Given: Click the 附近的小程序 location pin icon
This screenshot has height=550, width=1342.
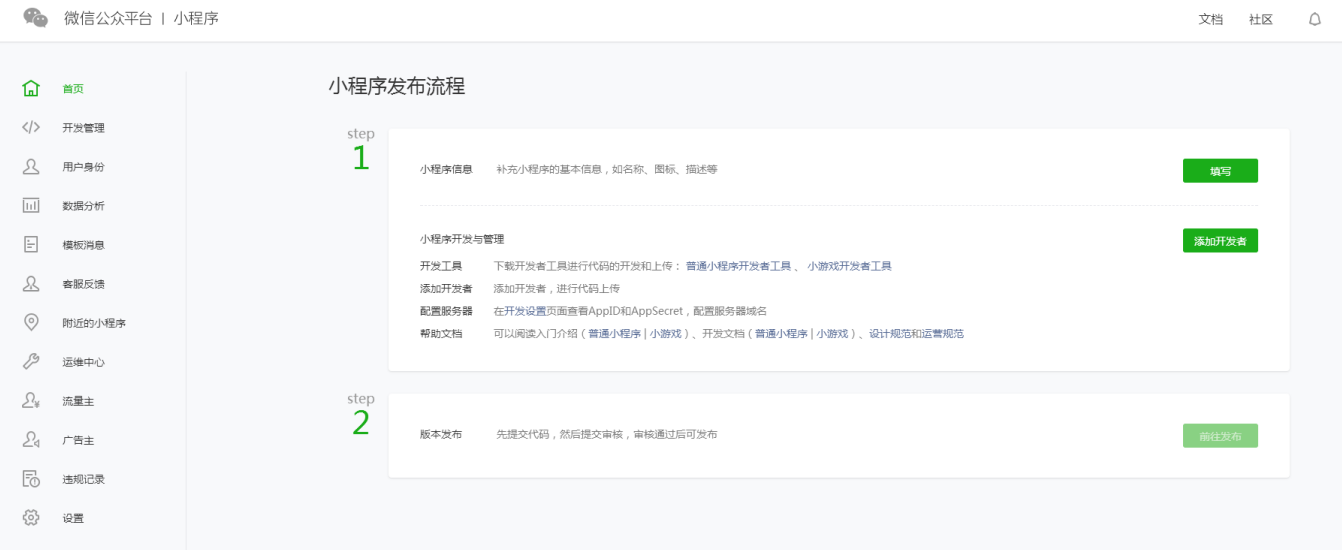Looking at the screenshot, I should tap(31, 322).
